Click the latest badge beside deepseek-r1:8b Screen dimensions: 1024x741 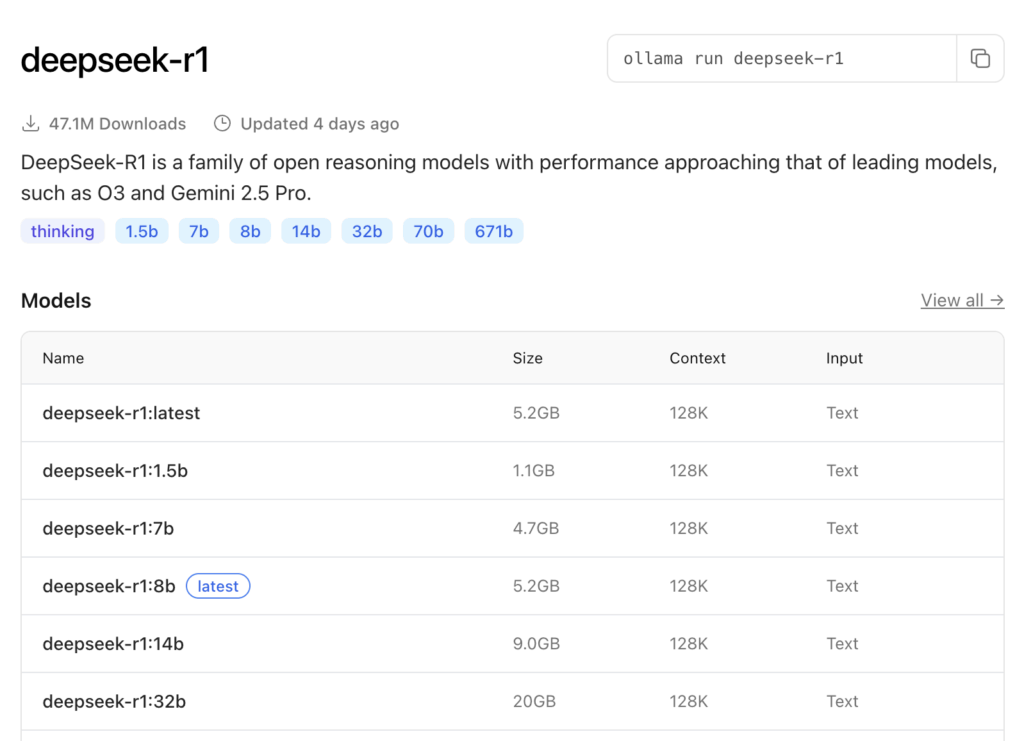tap(218, 586)
